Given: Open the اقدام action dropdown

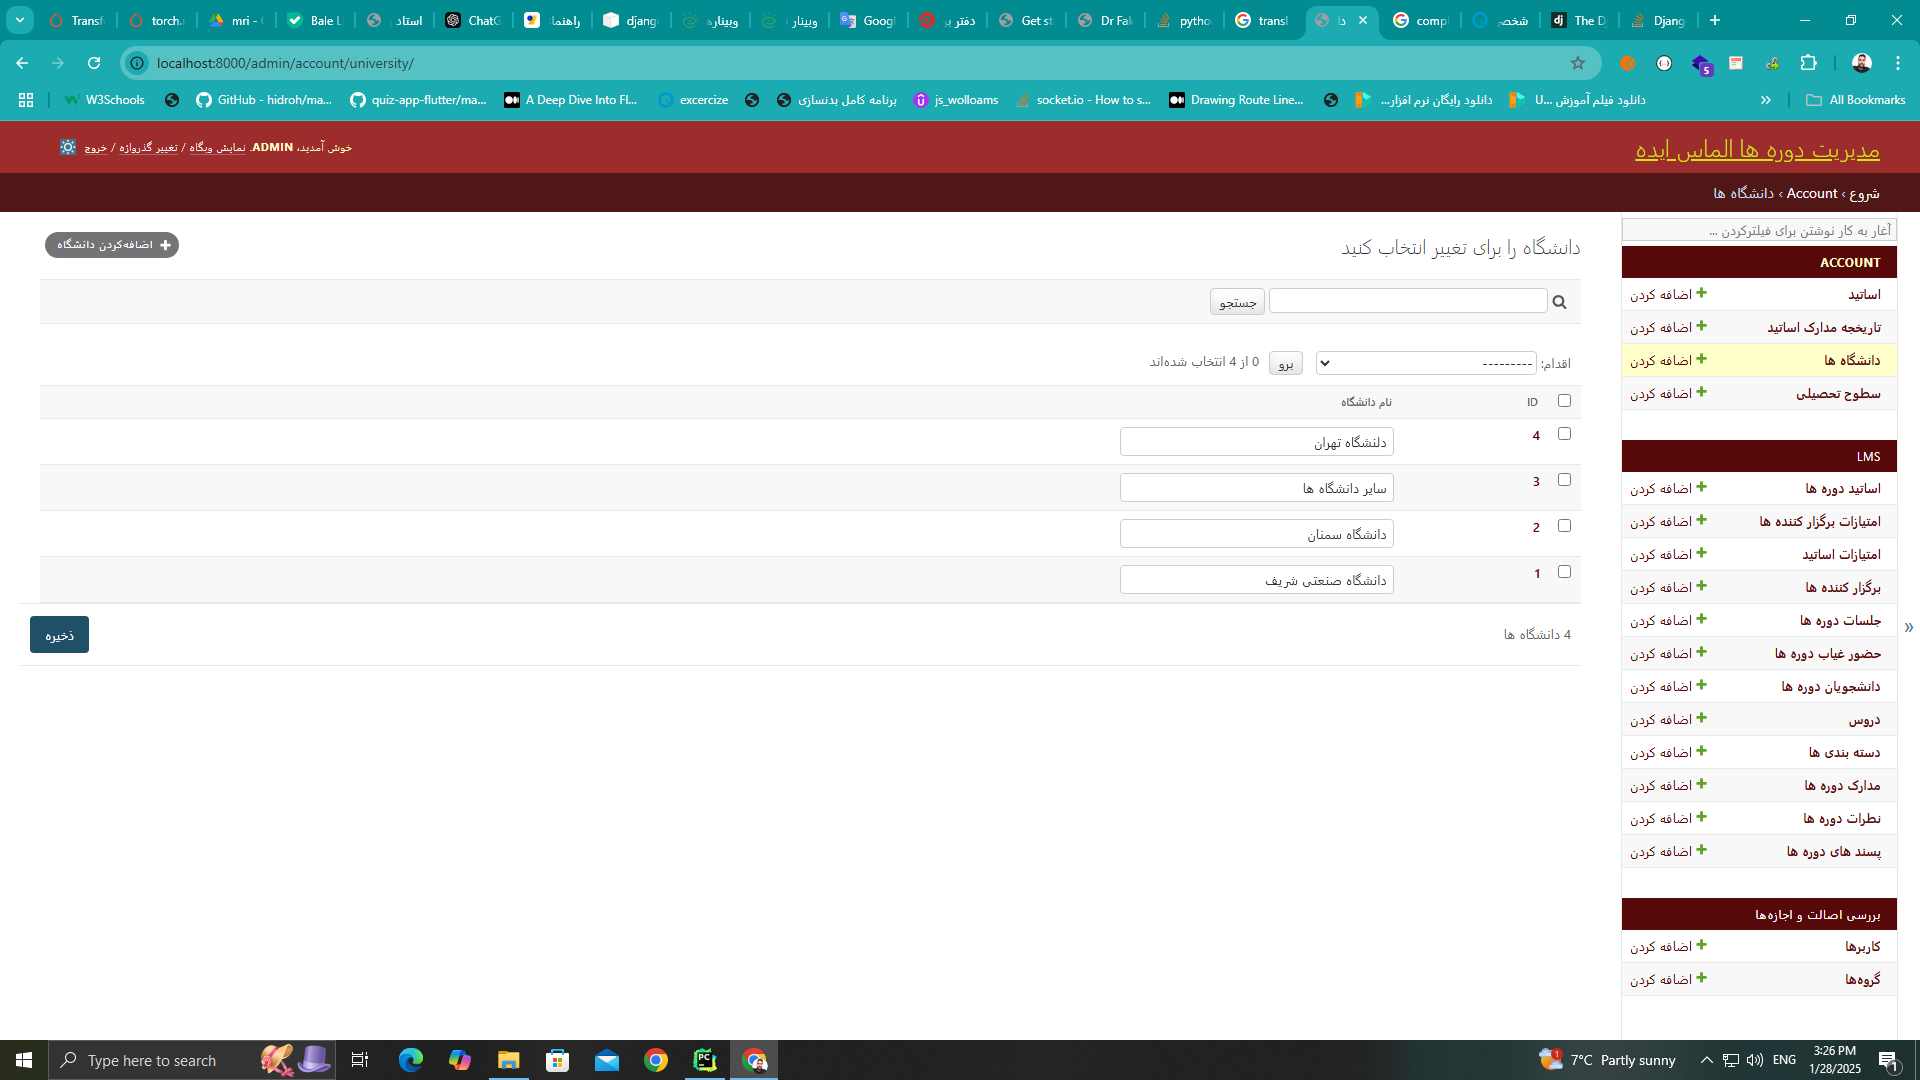Looking at the screenshot, I should (x=1425, y=363).
